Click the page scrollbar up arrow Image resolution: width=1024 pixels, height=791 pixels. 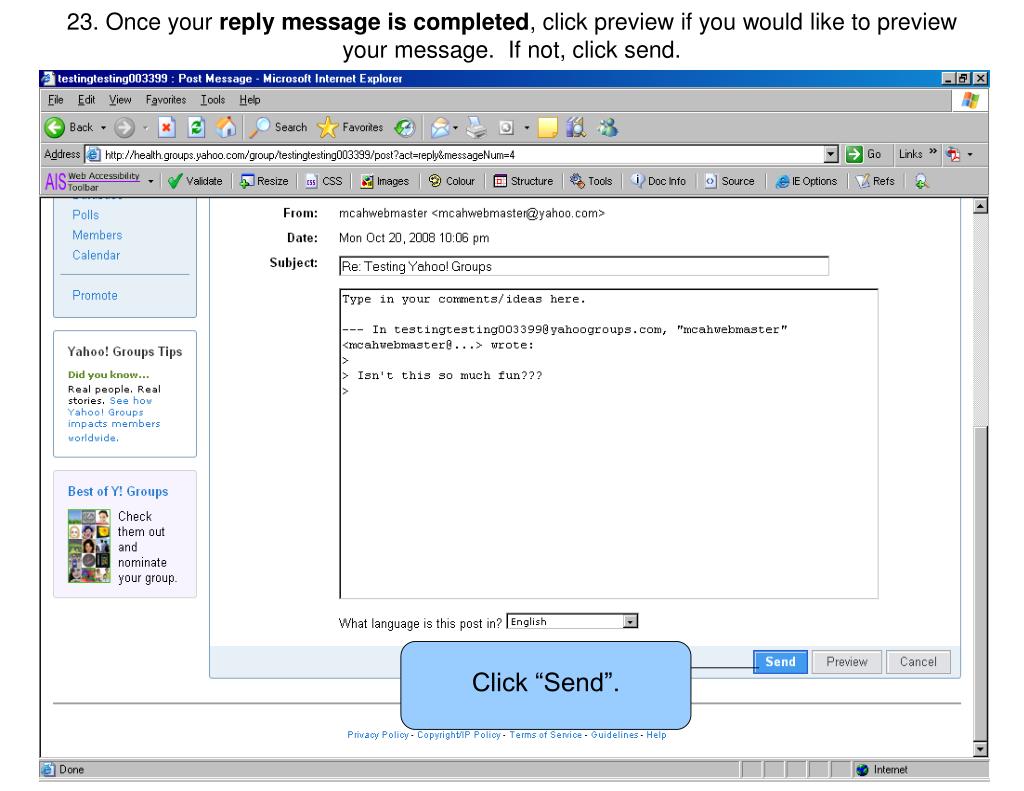tap(980, 206)
